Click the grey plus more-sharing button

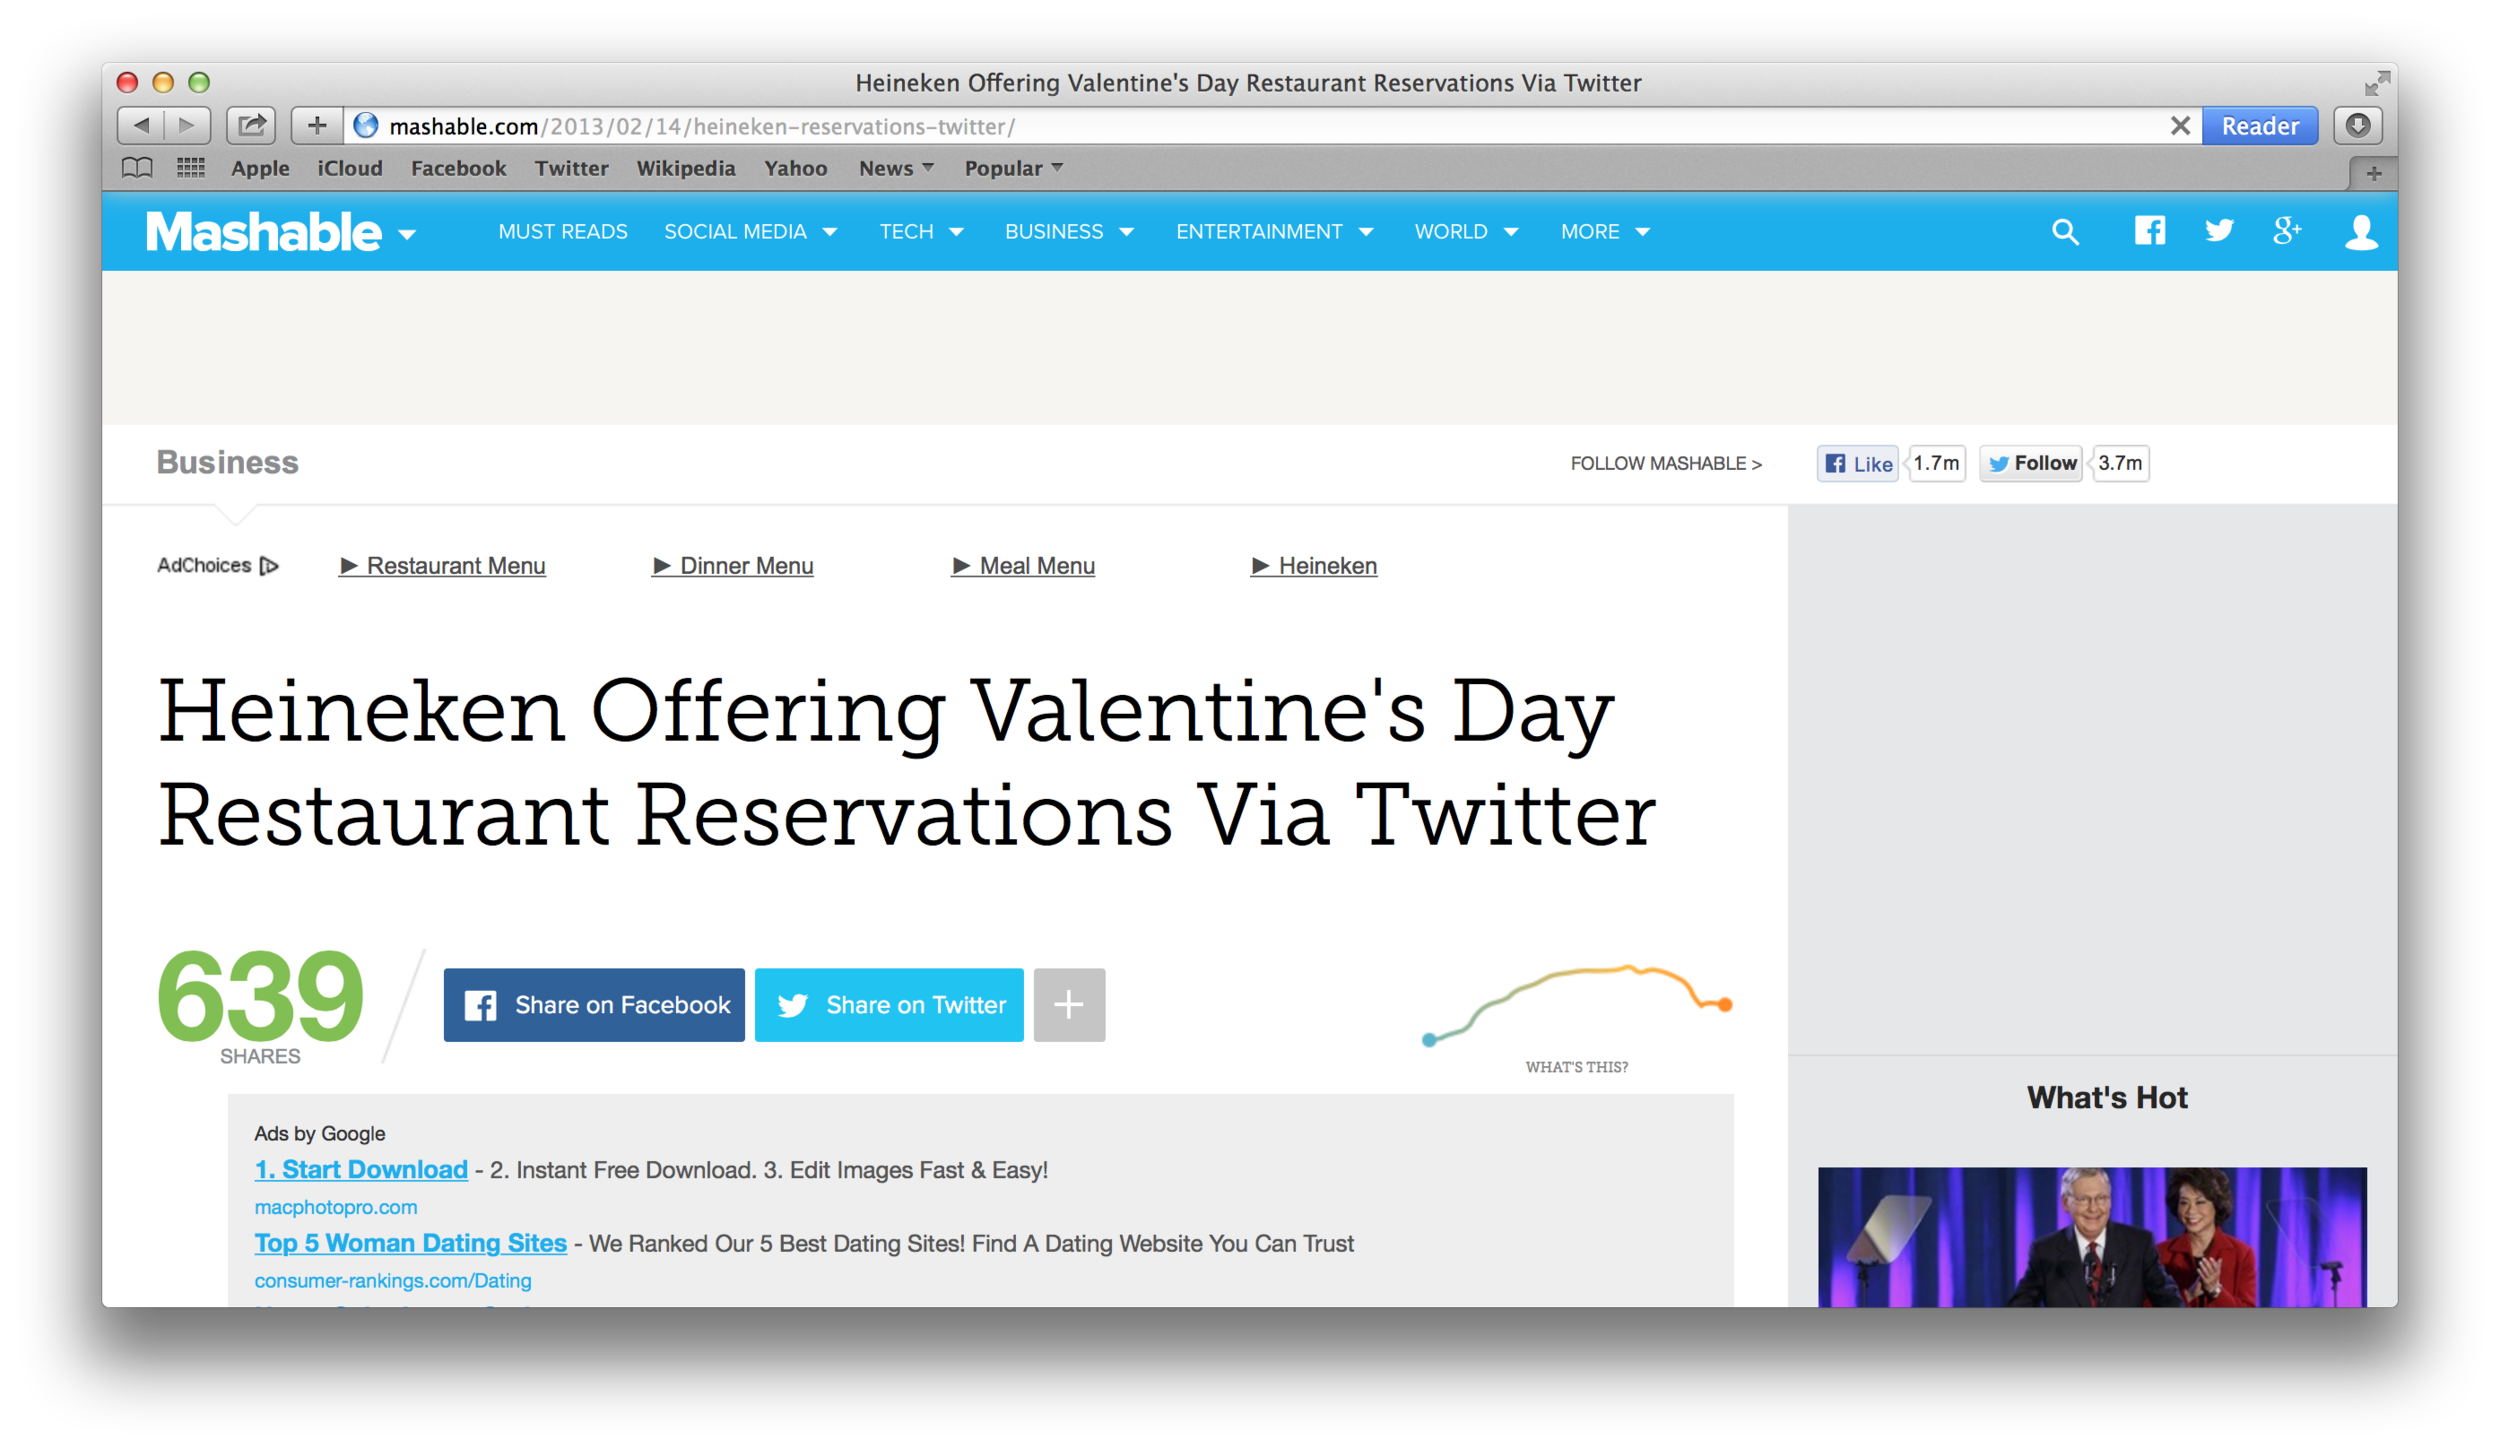click(1069, 1004)
